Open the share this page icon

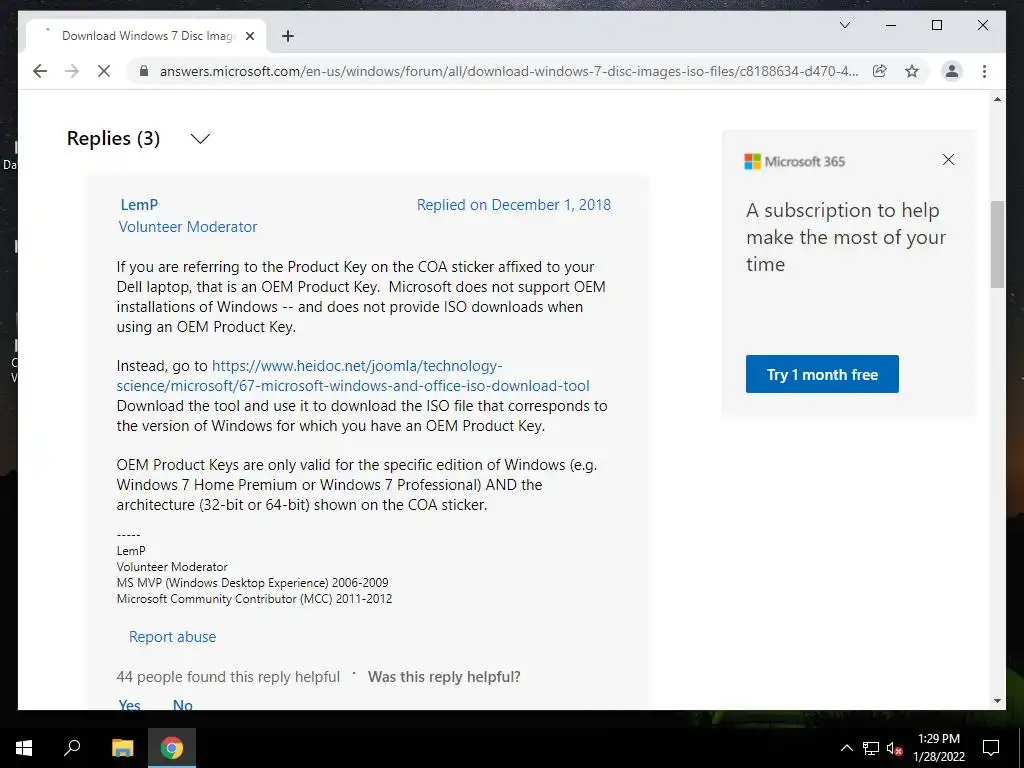(880, 71)
